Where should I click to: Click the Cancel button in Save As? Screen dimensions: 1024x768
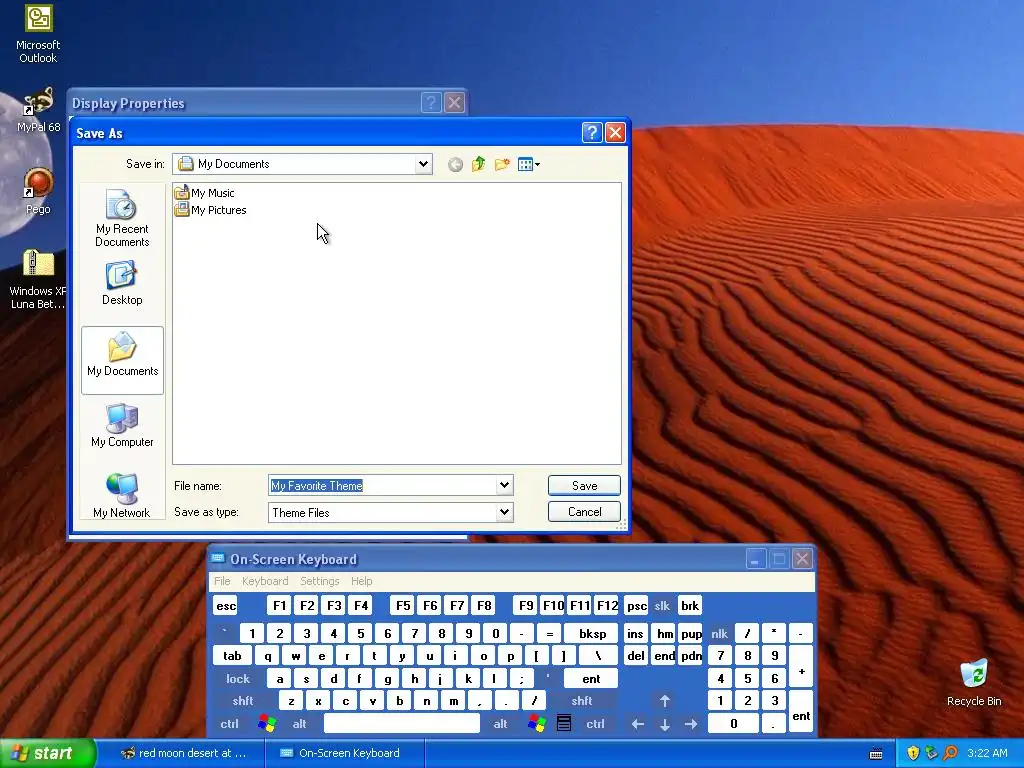pos(584,511)
